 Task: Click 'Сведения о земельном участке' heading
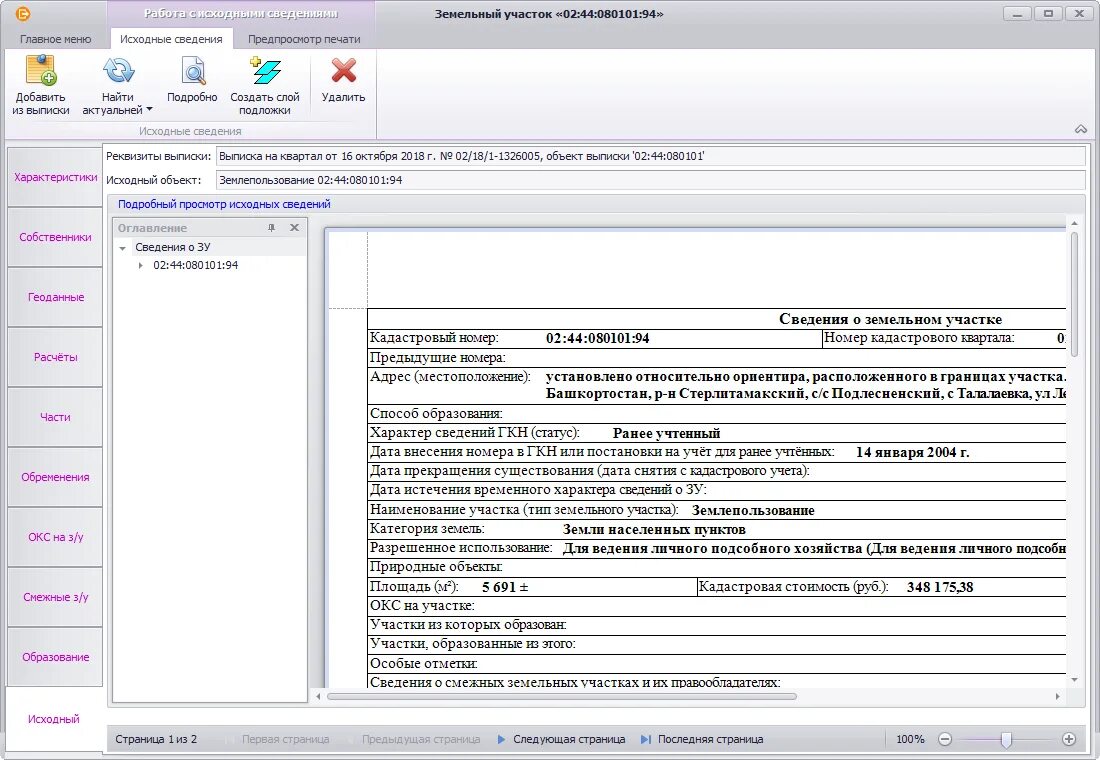(x=890, y=319)
